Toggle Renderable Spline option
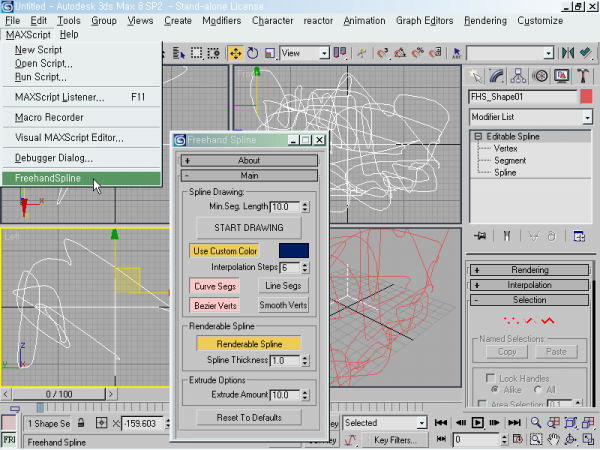Screen dimensions: 600x450 pos(249,344)
